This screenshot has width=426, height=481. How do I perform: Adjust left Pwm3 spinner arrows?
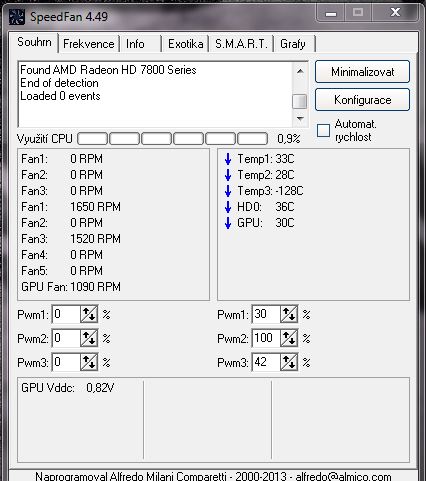pos(89,362)
